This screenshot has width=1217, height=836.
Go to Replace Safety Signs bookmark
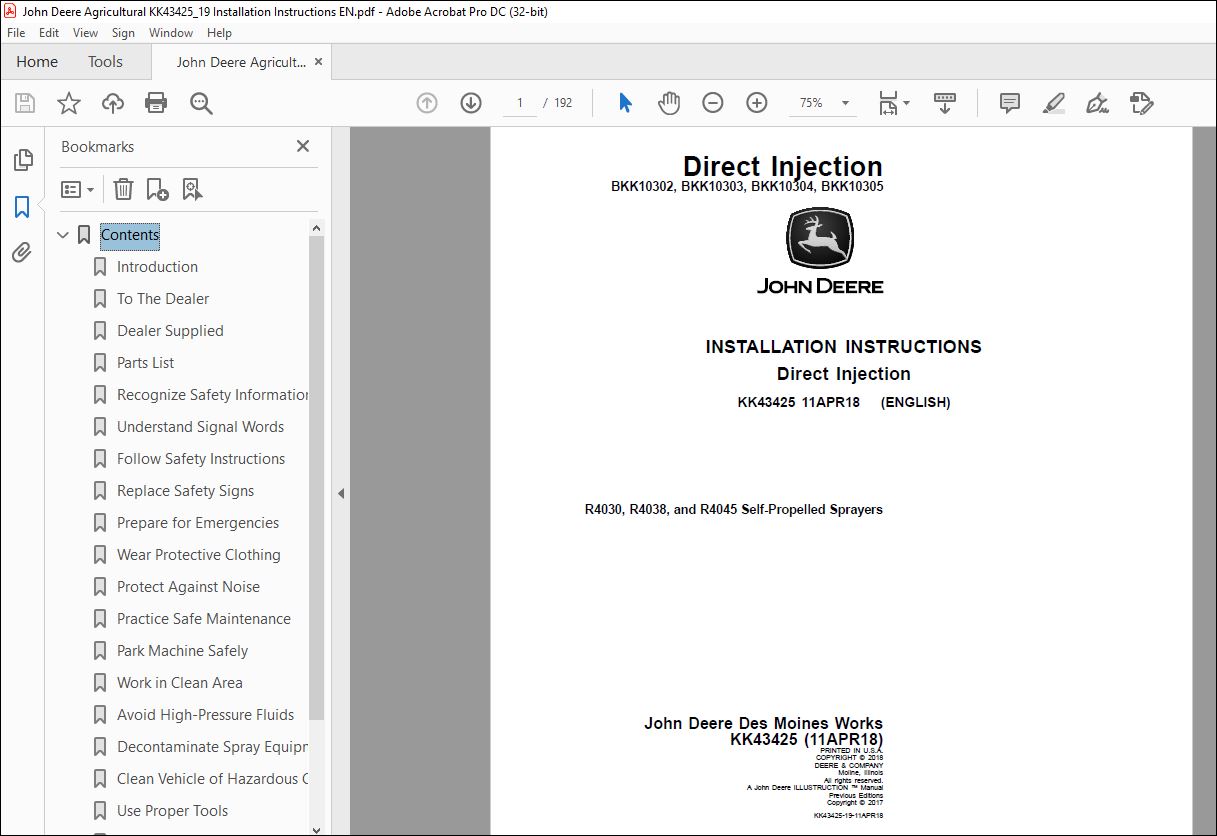[x=185, y=491]
